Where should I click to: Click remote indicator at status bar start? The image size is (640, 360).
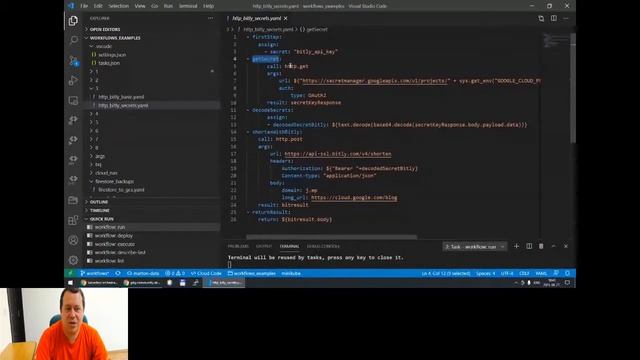click(70, 273)
